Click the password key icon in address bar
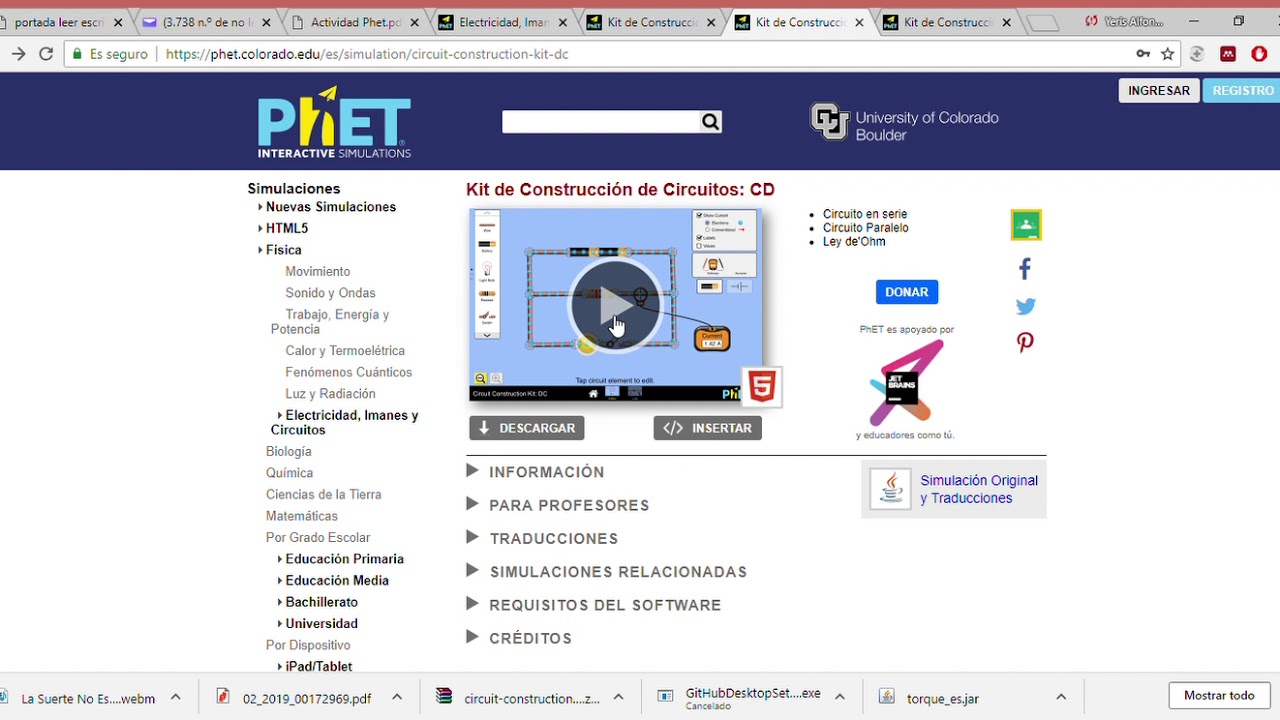Image resolution: width=1280 pixels, height=720 pixels. tap(1143, 54)
